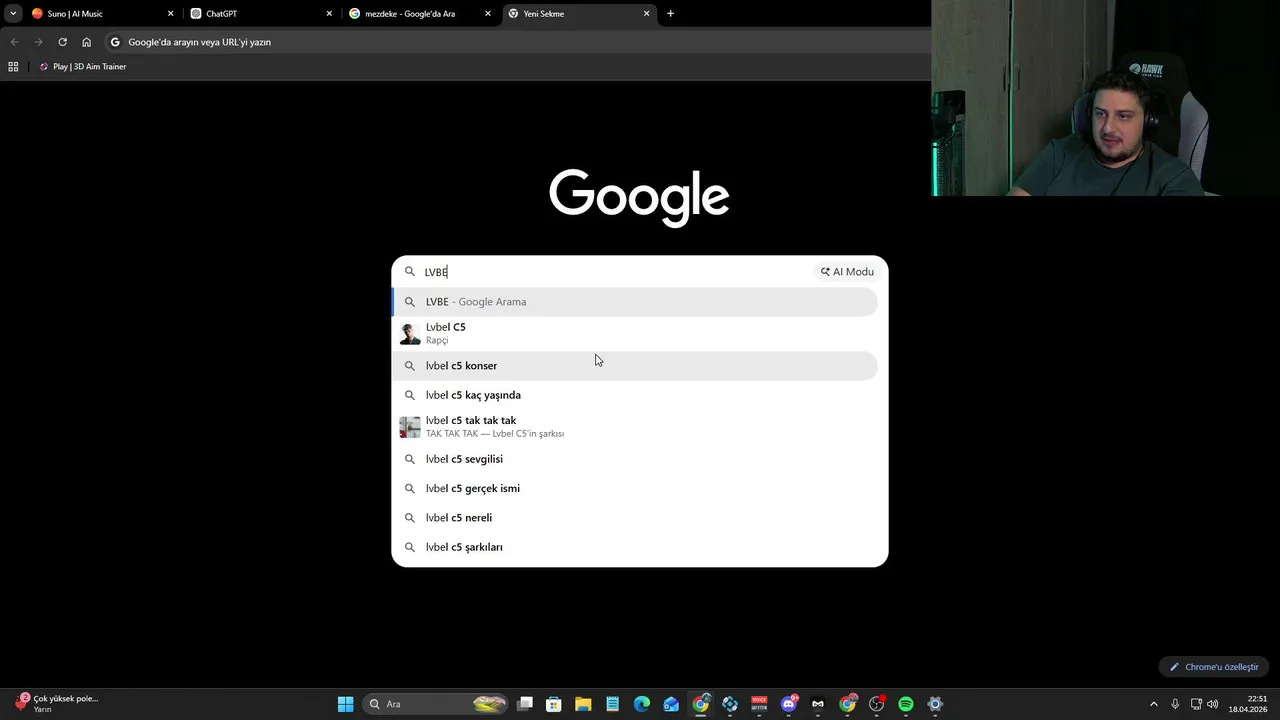The image size is (1280, 720).
Task: Switch to the mezdeke Google search tab
Action: pos(420,14)
